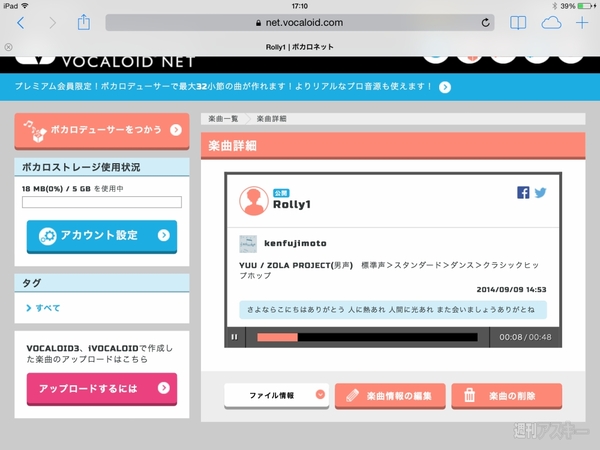
Task: Share song on Facebook
Action: tap(523, 192)
